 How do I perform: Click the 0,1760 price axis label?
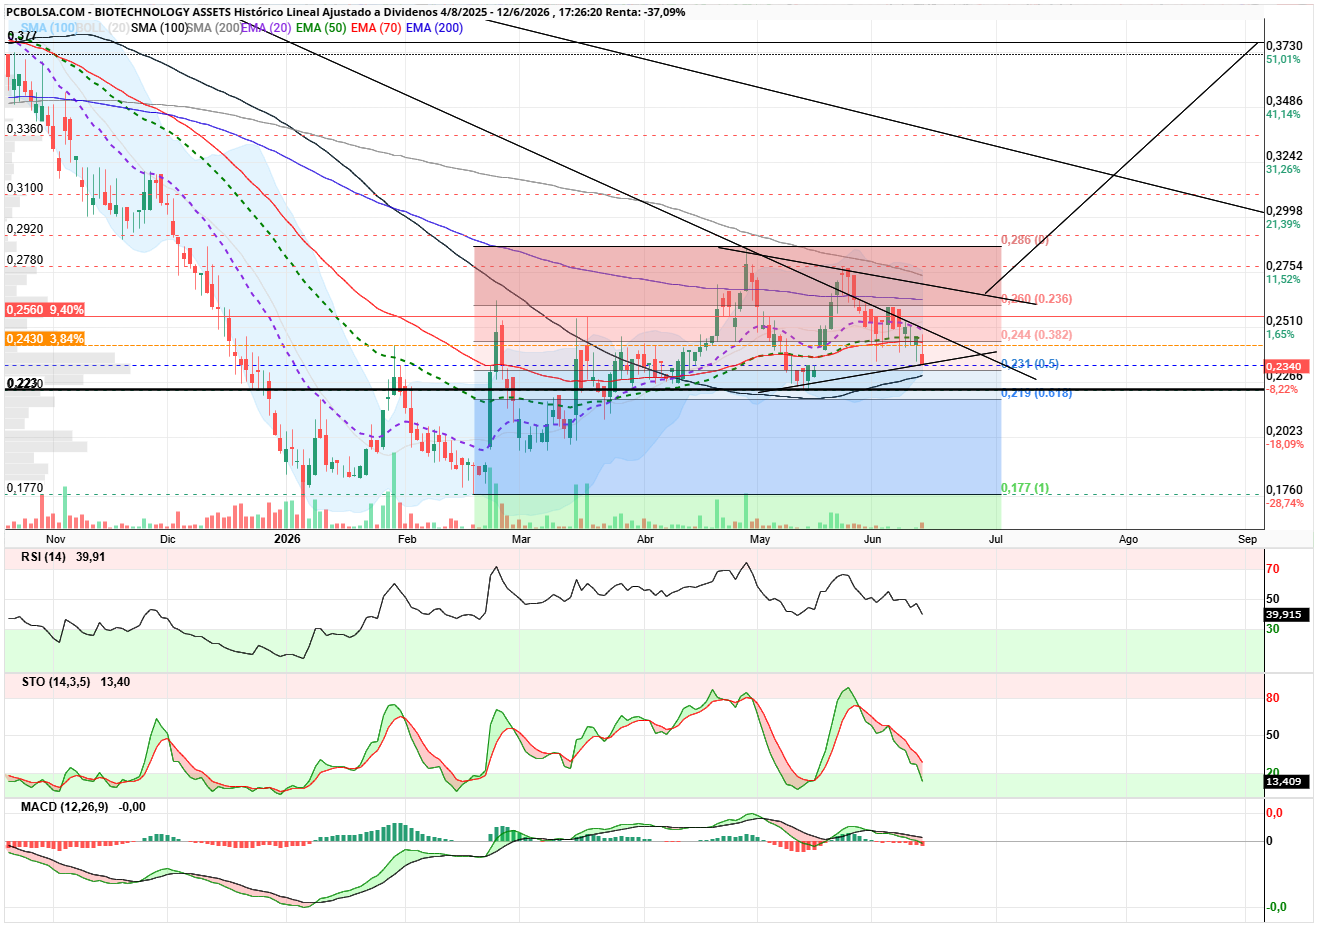1284,490
